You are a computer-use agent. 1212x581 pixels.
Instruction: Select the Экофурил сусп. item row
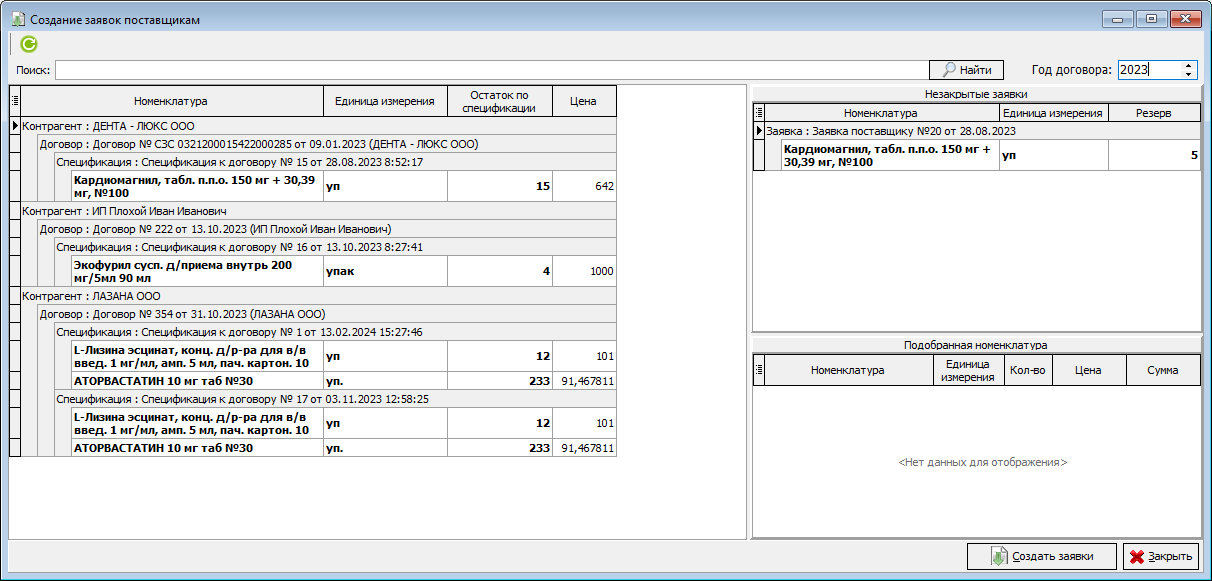point(190,271)
